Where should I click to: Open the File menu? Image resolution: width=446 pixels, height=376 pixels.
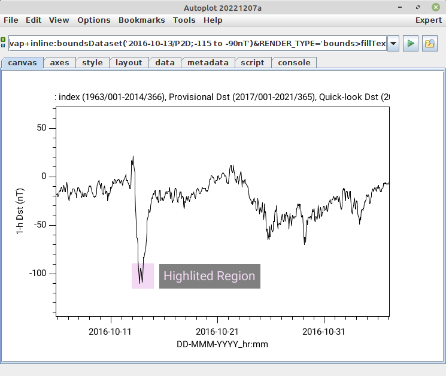(x=11, y=20)
